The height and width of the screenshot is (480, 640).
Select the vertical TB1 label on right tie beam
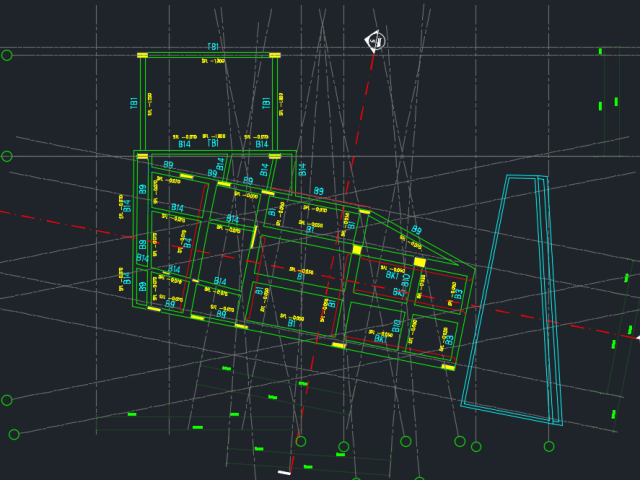266,103
